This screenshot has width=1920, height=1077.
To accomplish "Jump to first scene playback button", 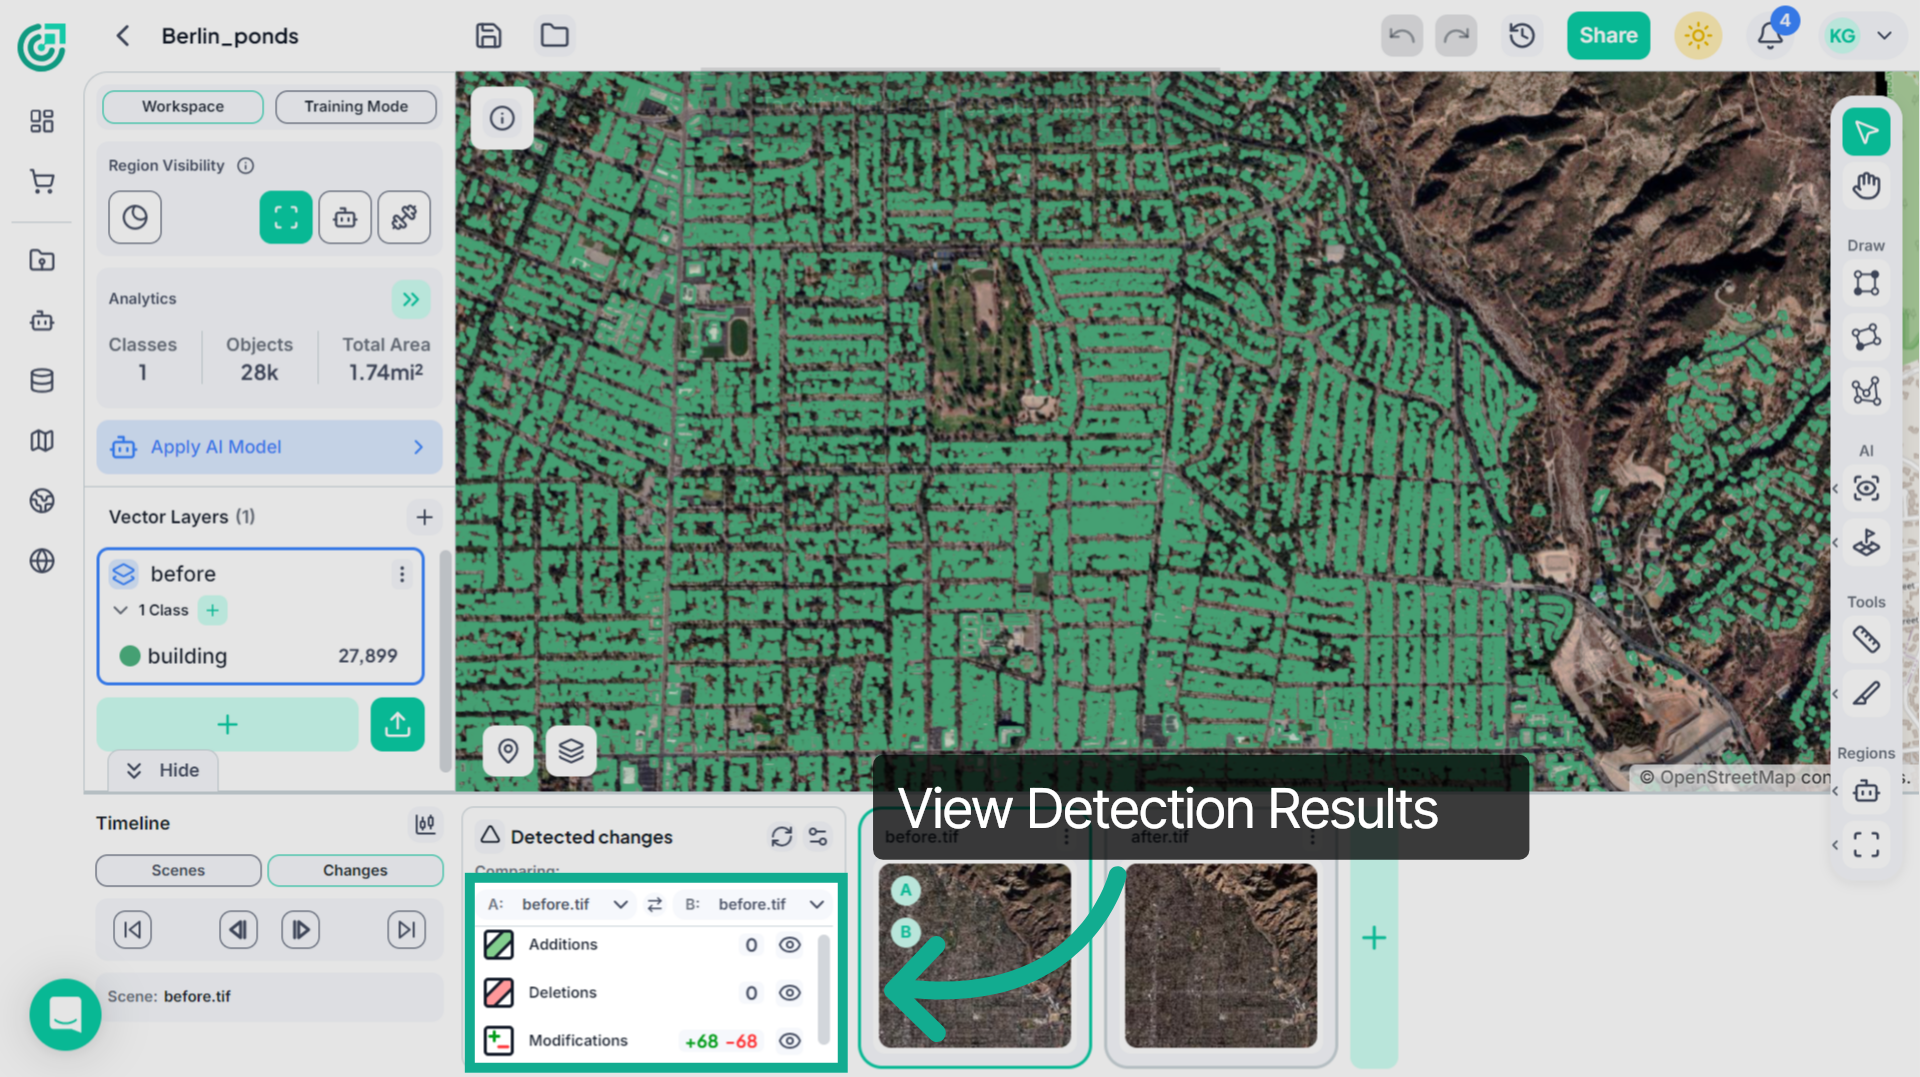I will click(x=132, y=930).
